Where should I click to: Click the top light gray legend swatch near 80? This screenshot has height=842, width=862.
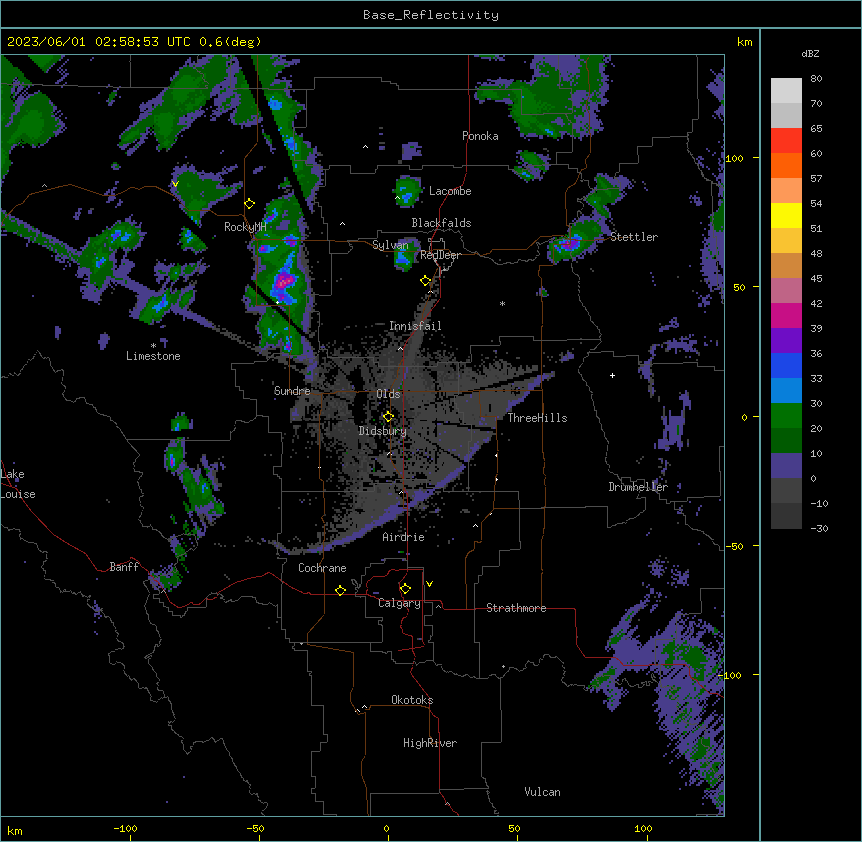coord(786,91)
